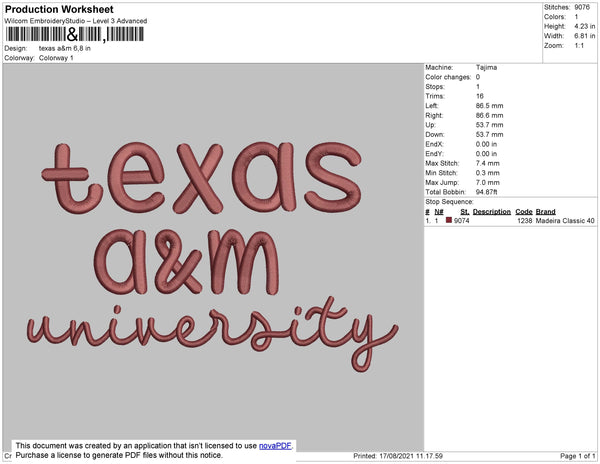This screenshot has width=600, height=464.
Task: Click the Height value 4.23 in
Action: [585, 26]
